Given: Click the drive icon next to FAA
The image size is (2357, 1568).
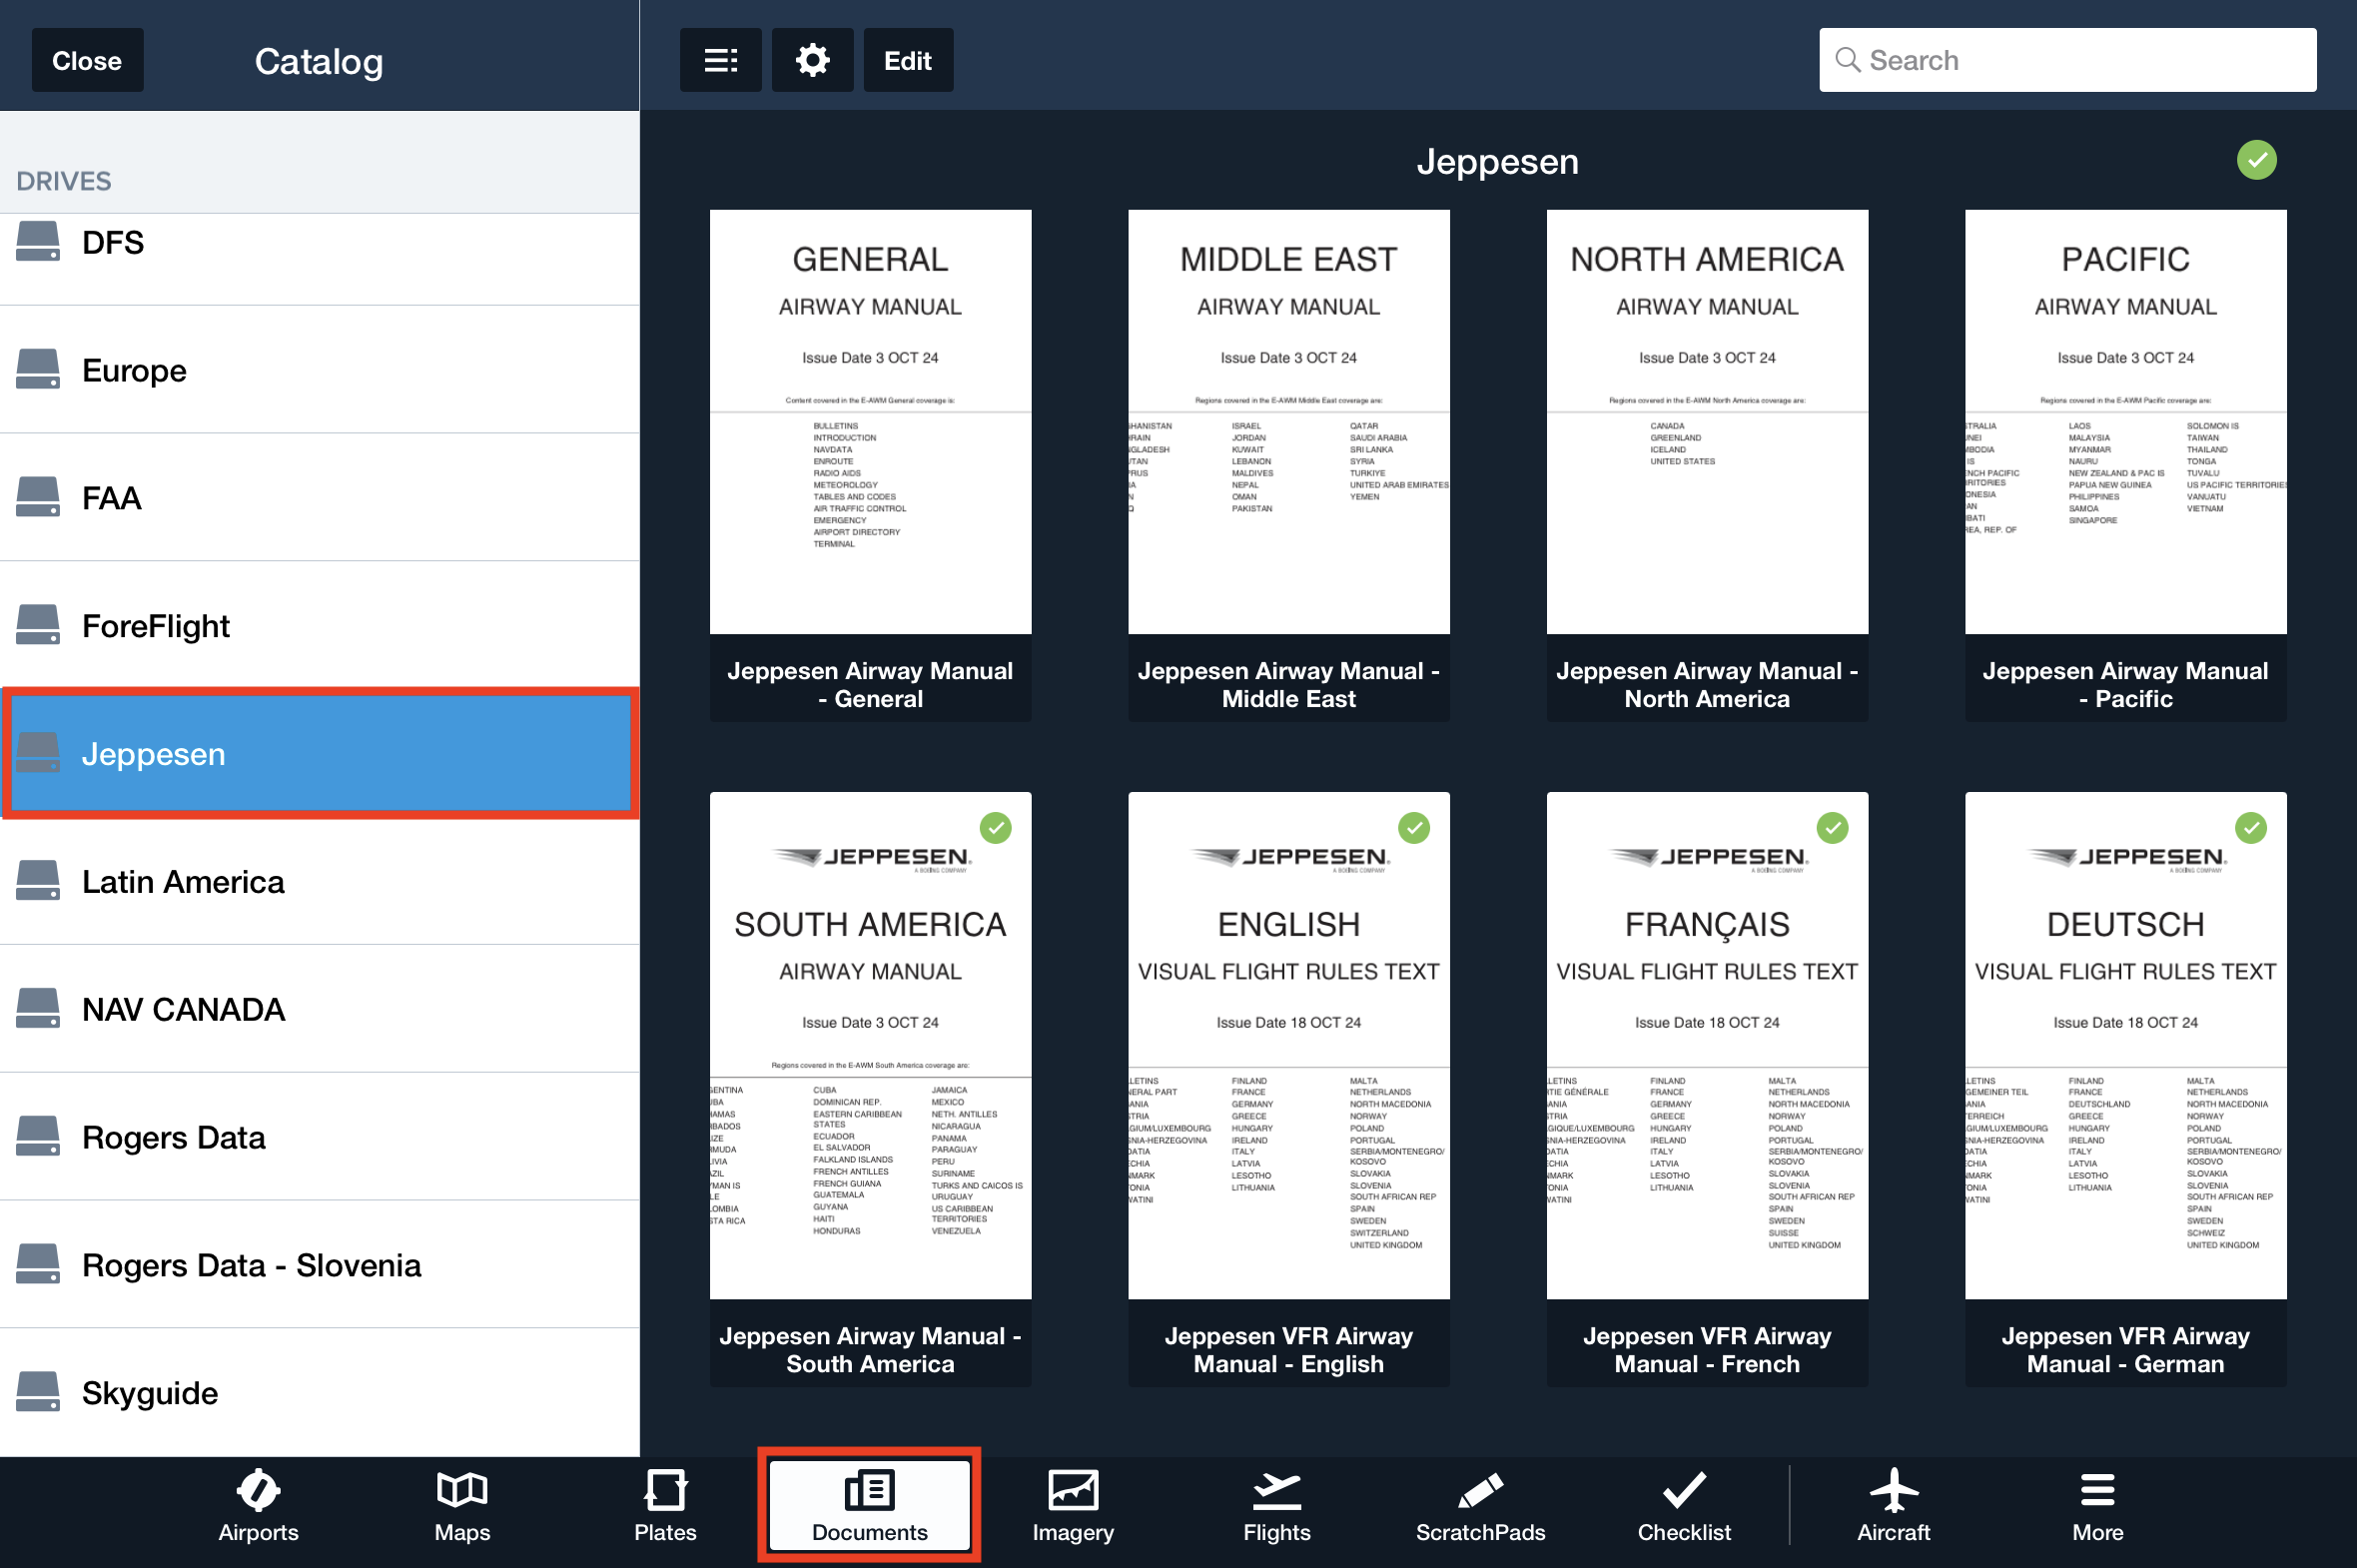Looking at the screenshot, I should (x=38, y=497).
